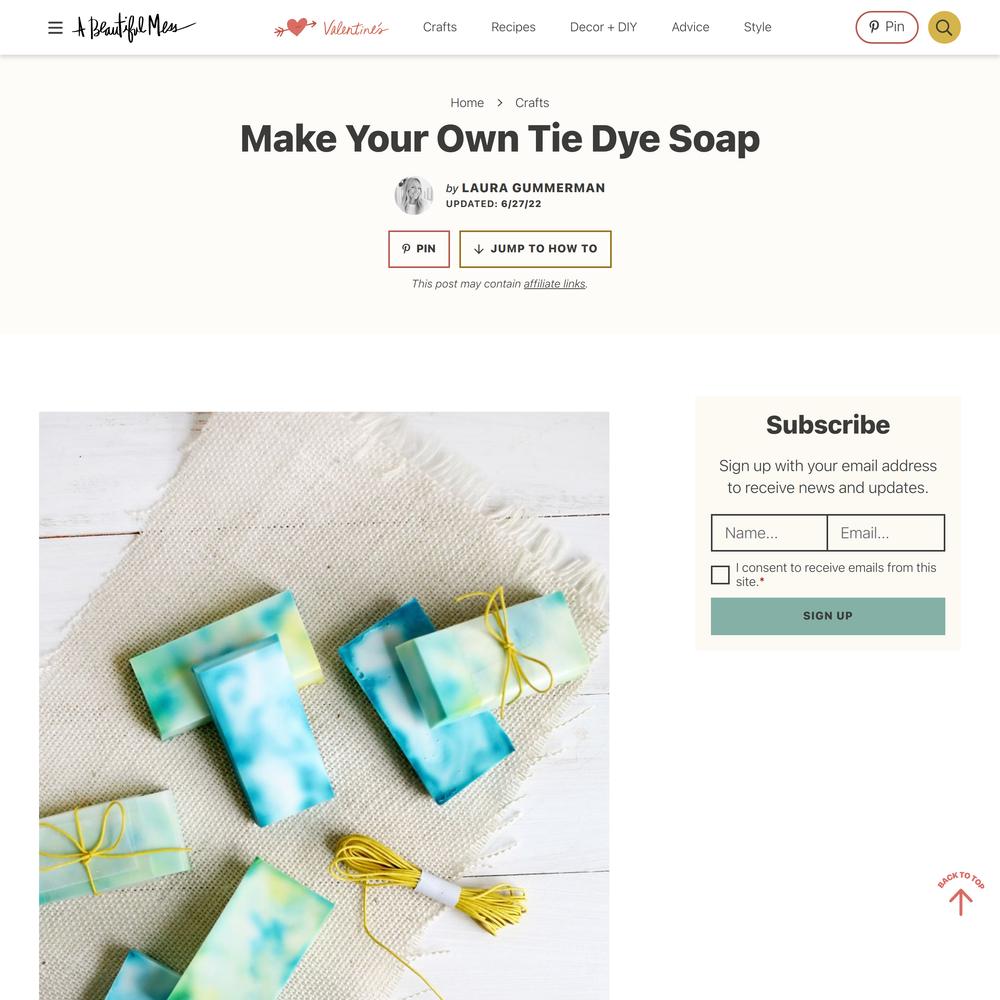The image size is (1000, 1000).
Task: Click the Name input field
Action: (769, 533)
